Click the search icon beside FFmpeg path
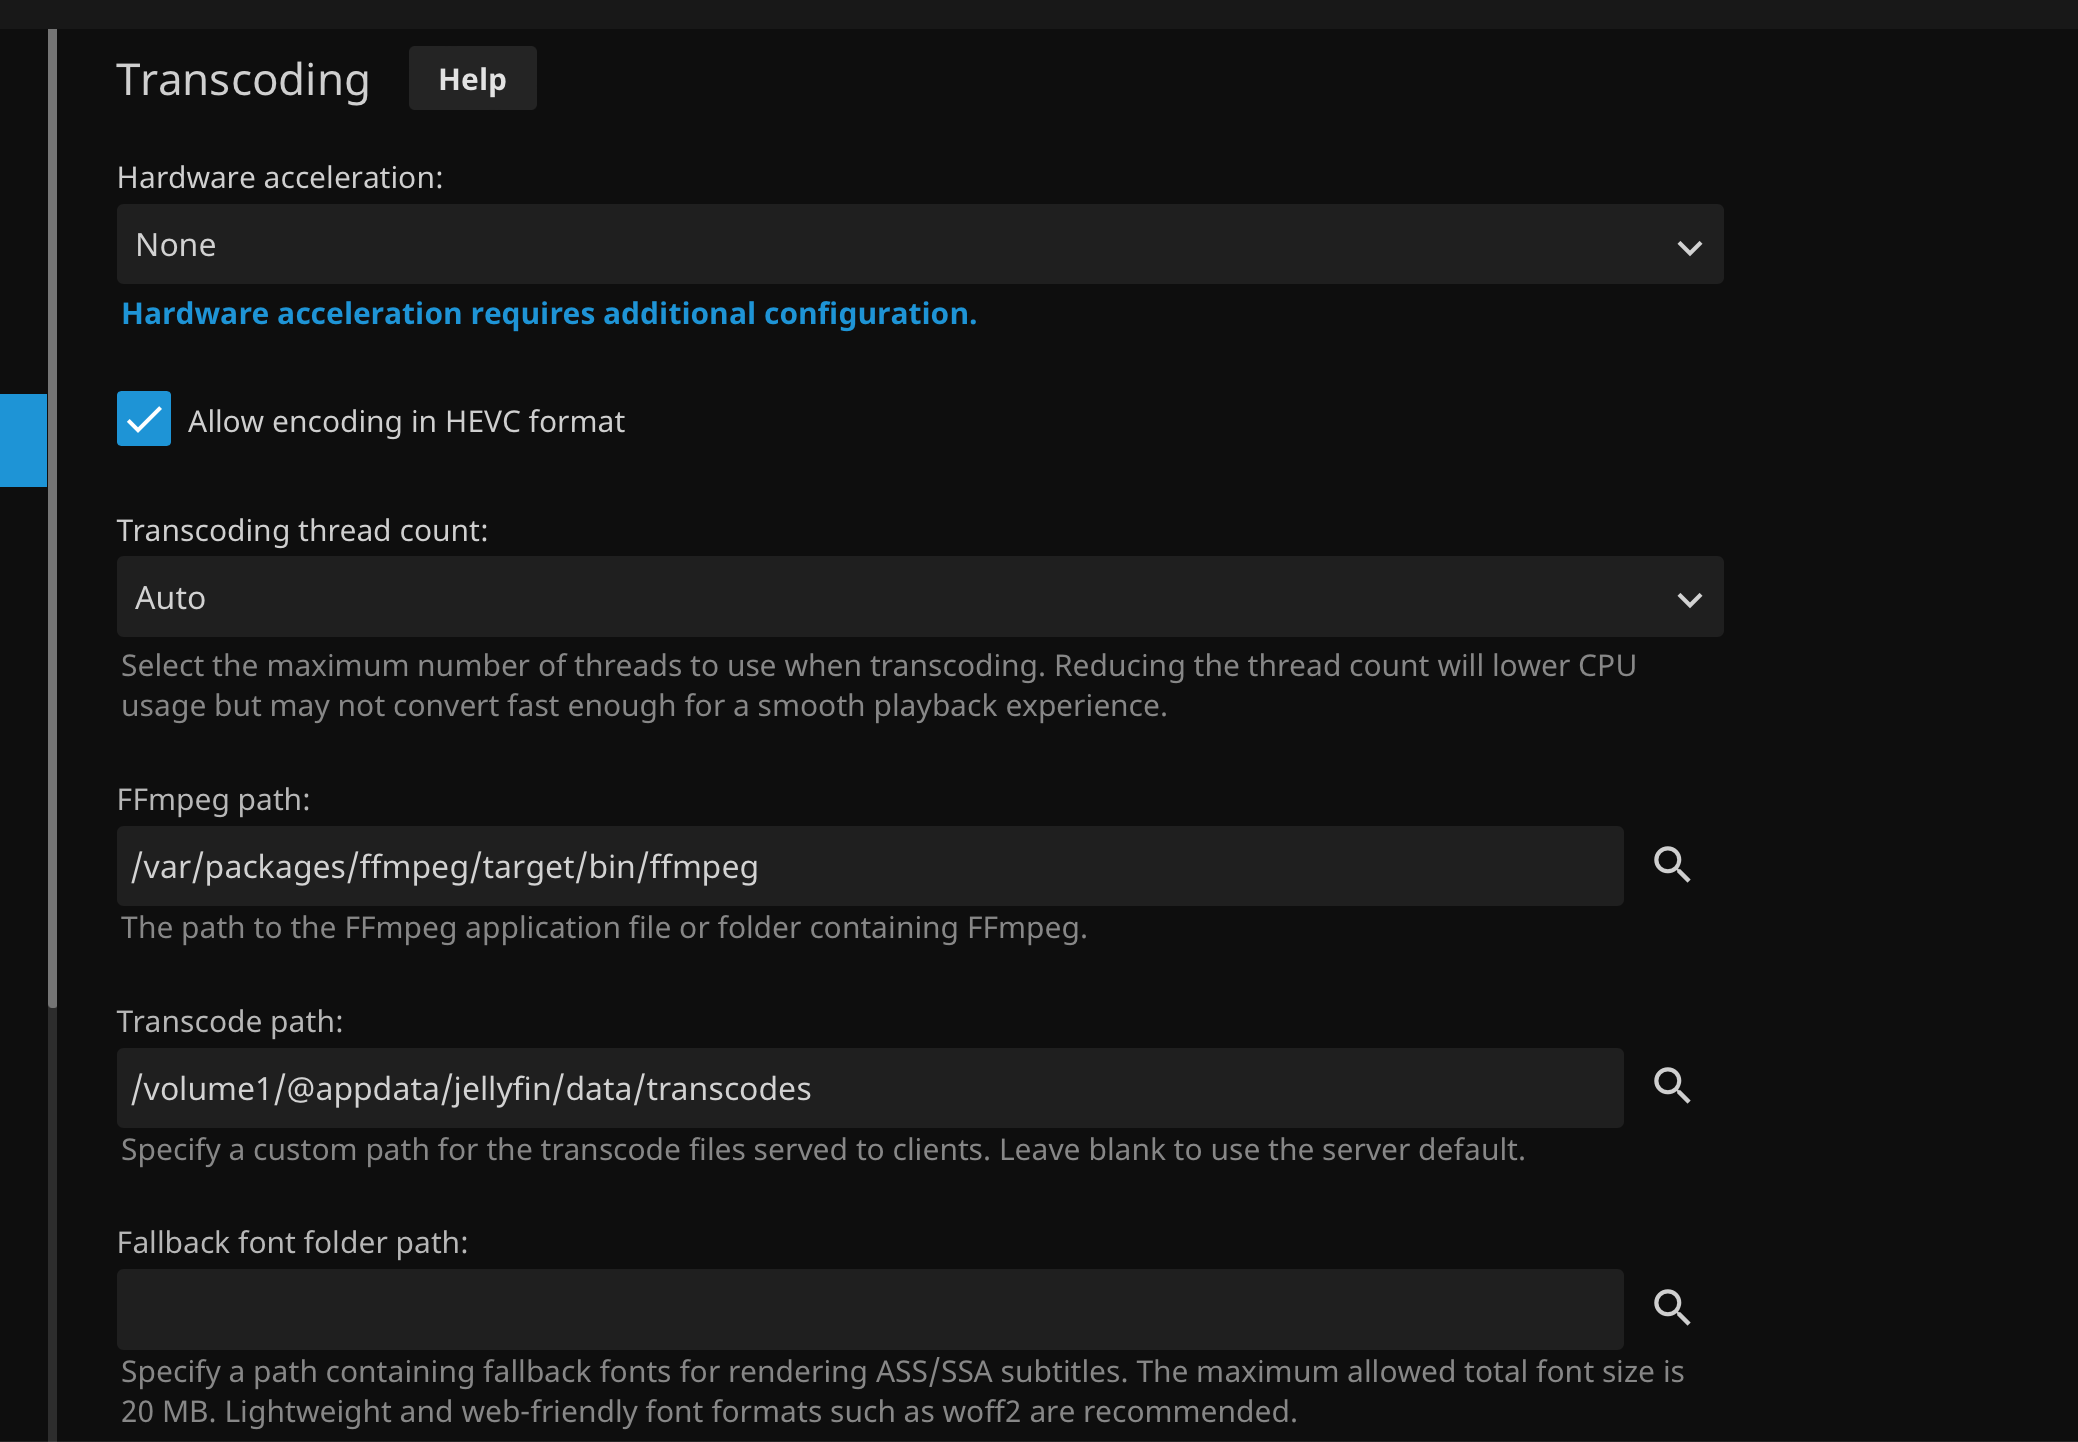Image resolution: width=2078 pixels, height=1442 pixels. coord(1672,865)
